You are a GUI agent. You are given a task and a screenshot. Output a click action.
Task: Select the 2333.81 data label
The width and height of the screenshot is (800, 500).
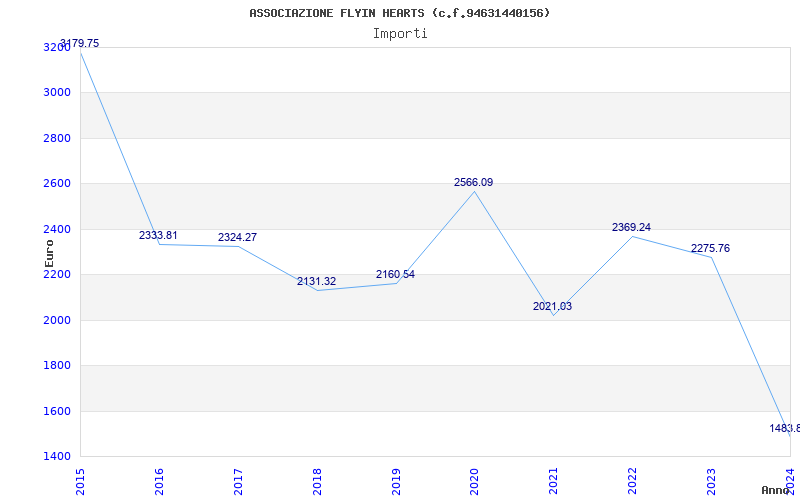click(x=158, y=235)
